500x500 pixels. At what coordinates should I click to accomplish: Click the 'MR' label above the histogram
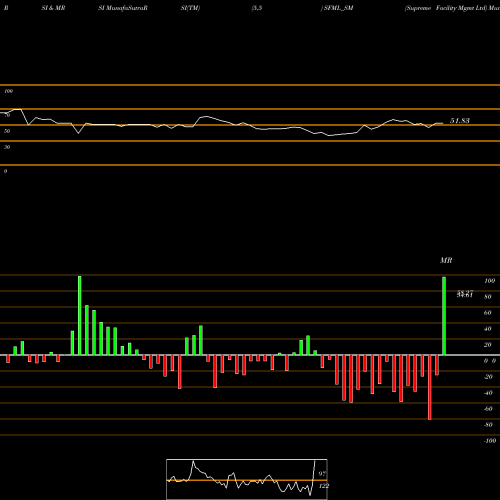(446, 260)
